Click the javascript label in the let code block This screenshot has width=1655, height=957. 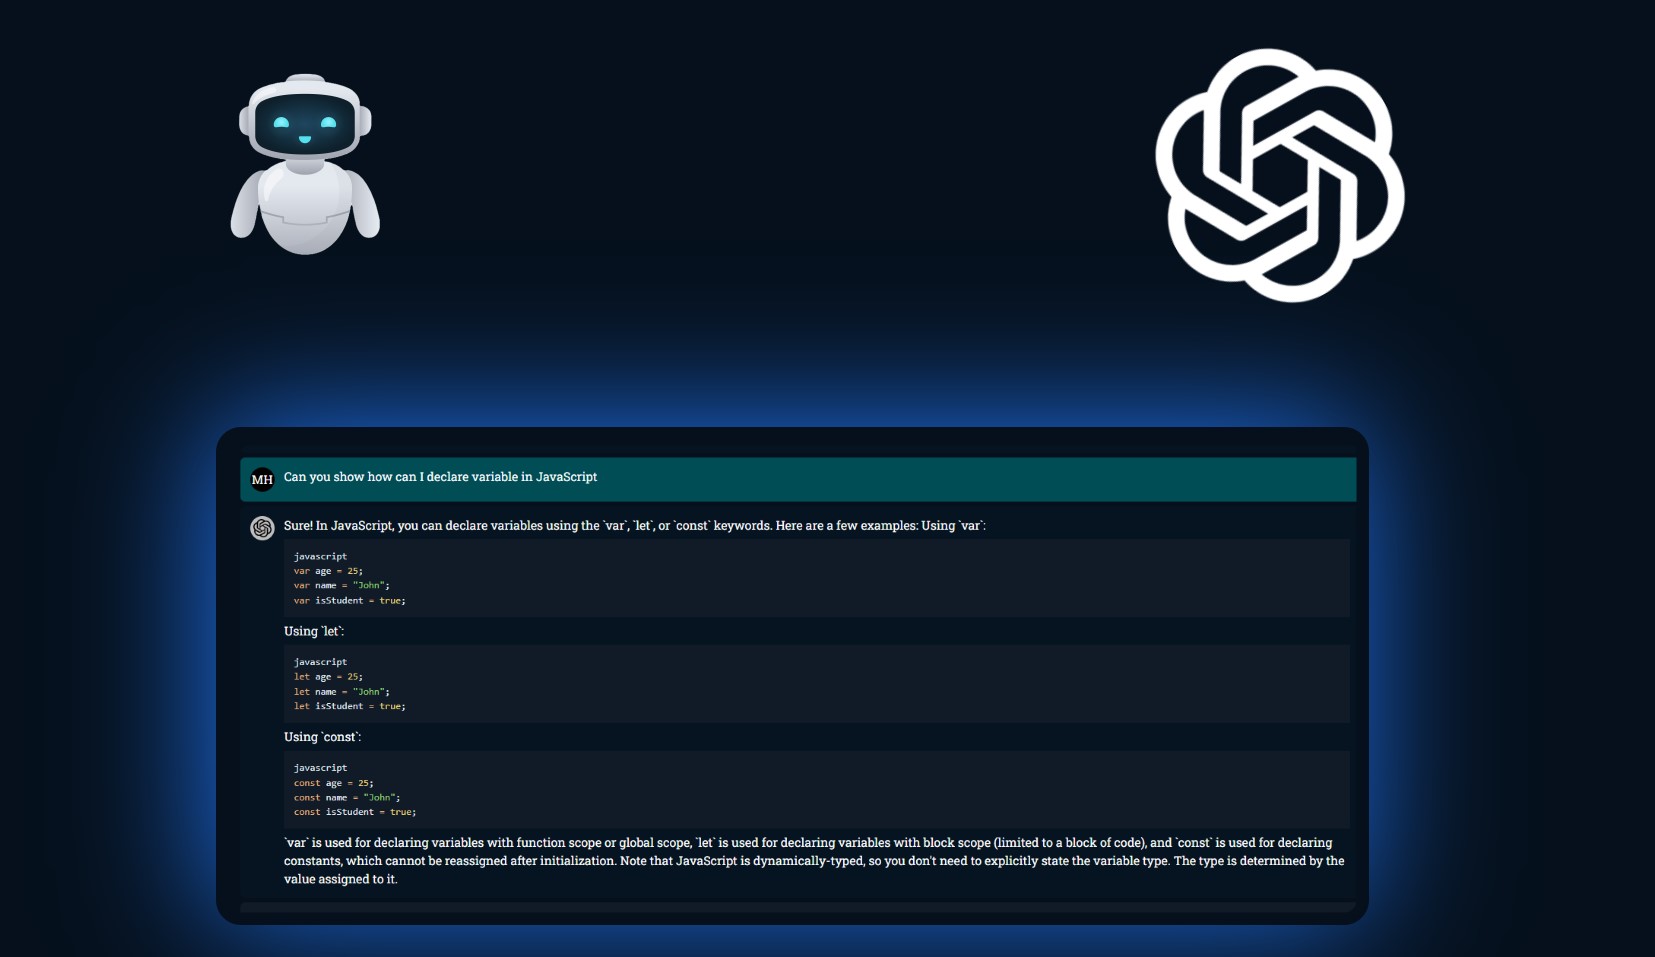pos(320,662)
